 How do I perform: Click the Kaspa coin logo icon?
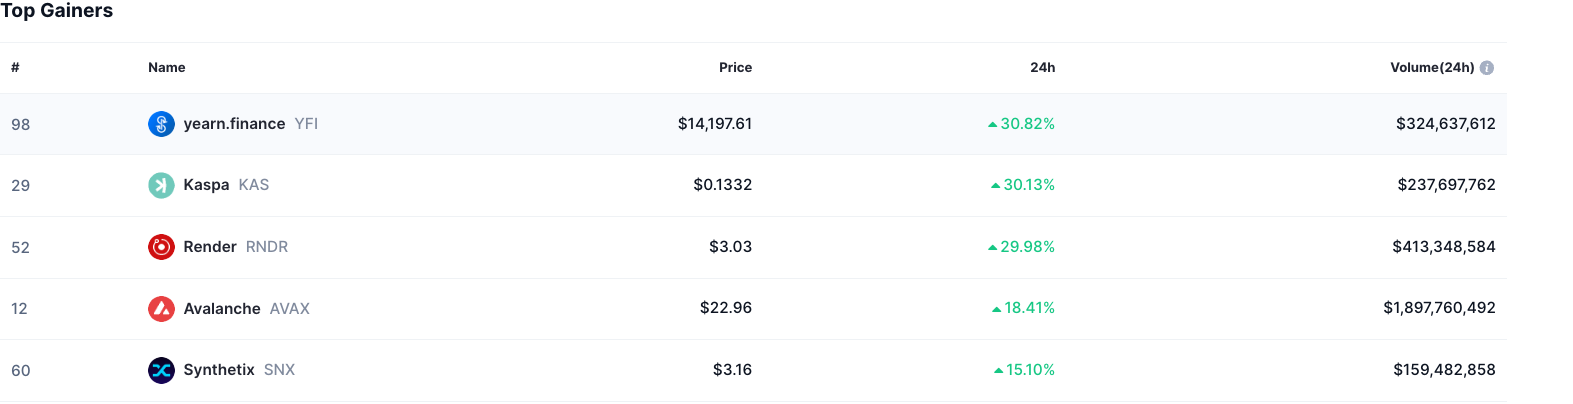pos(161,185)
